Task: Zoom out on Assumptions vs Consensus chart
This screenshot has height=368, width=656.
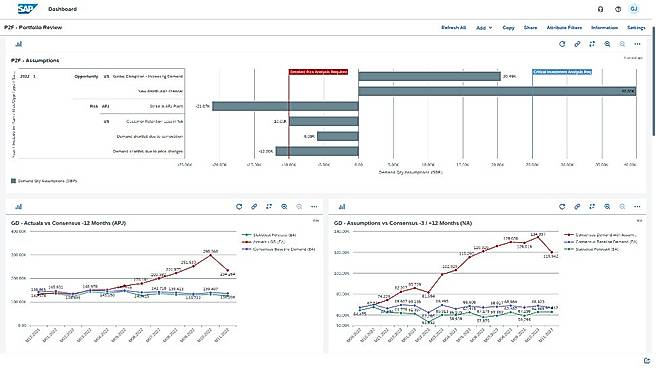Action: point(622,207)
